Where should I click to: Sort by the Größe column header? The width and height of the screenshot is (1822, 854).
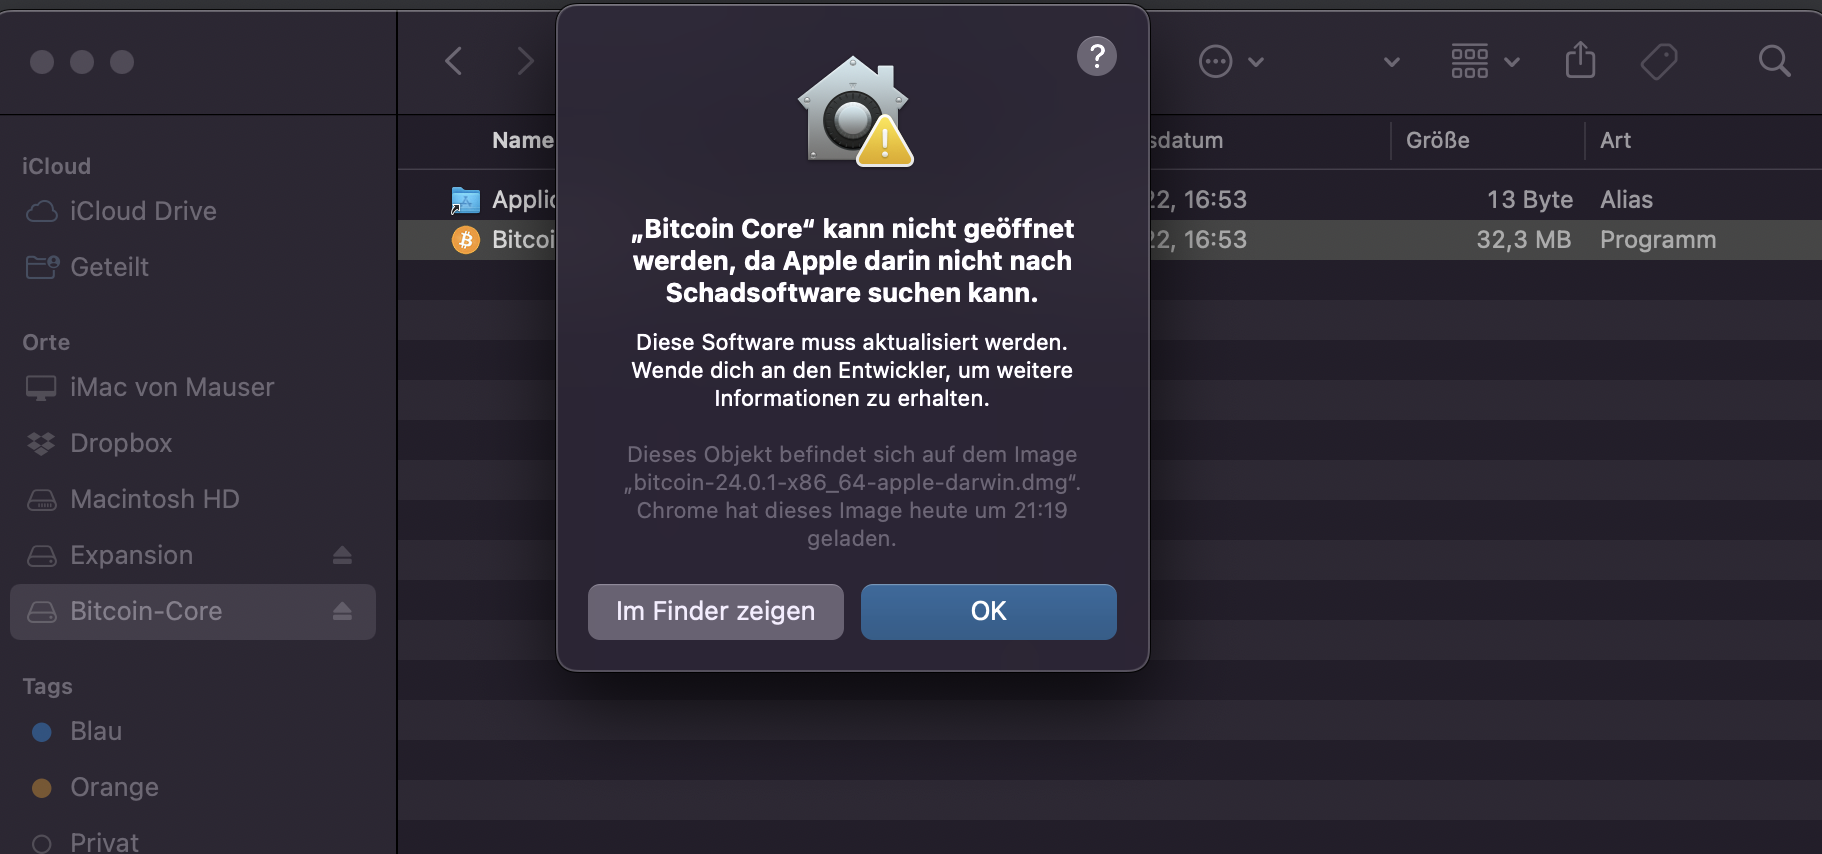(1437, 140)
